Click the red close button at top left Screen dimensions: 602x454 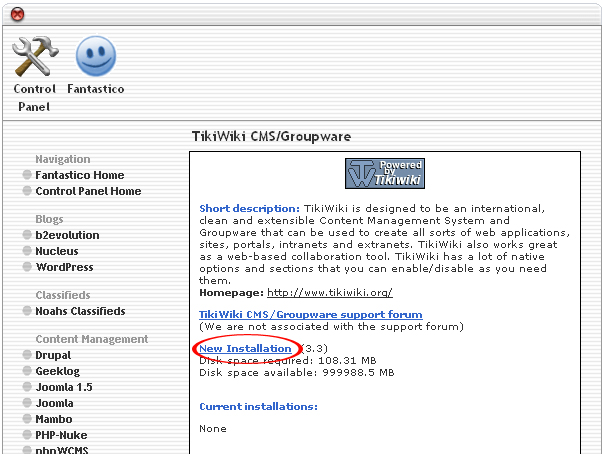click(17, 15)
